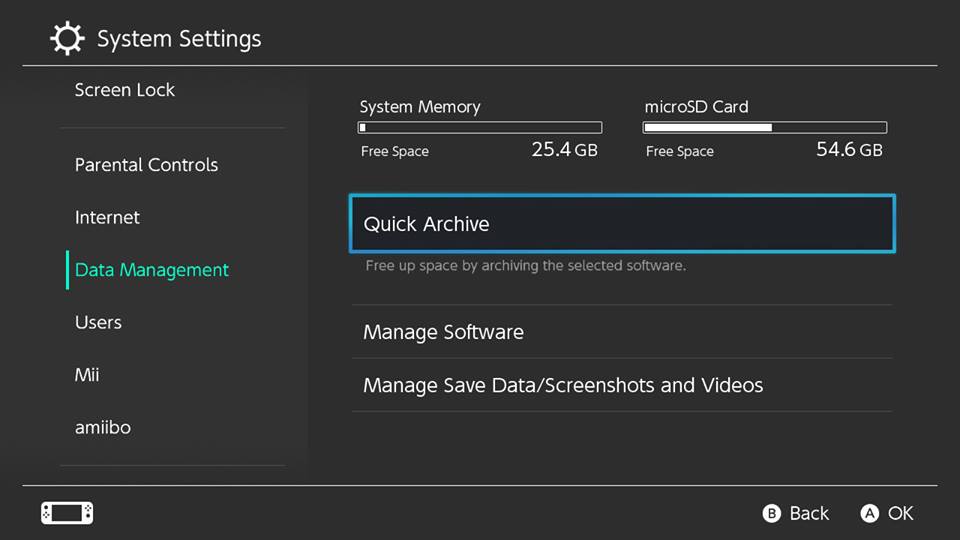Viewport: 960px width, 540px height.
Task: Open the Users section
Action: click(98, 322)
